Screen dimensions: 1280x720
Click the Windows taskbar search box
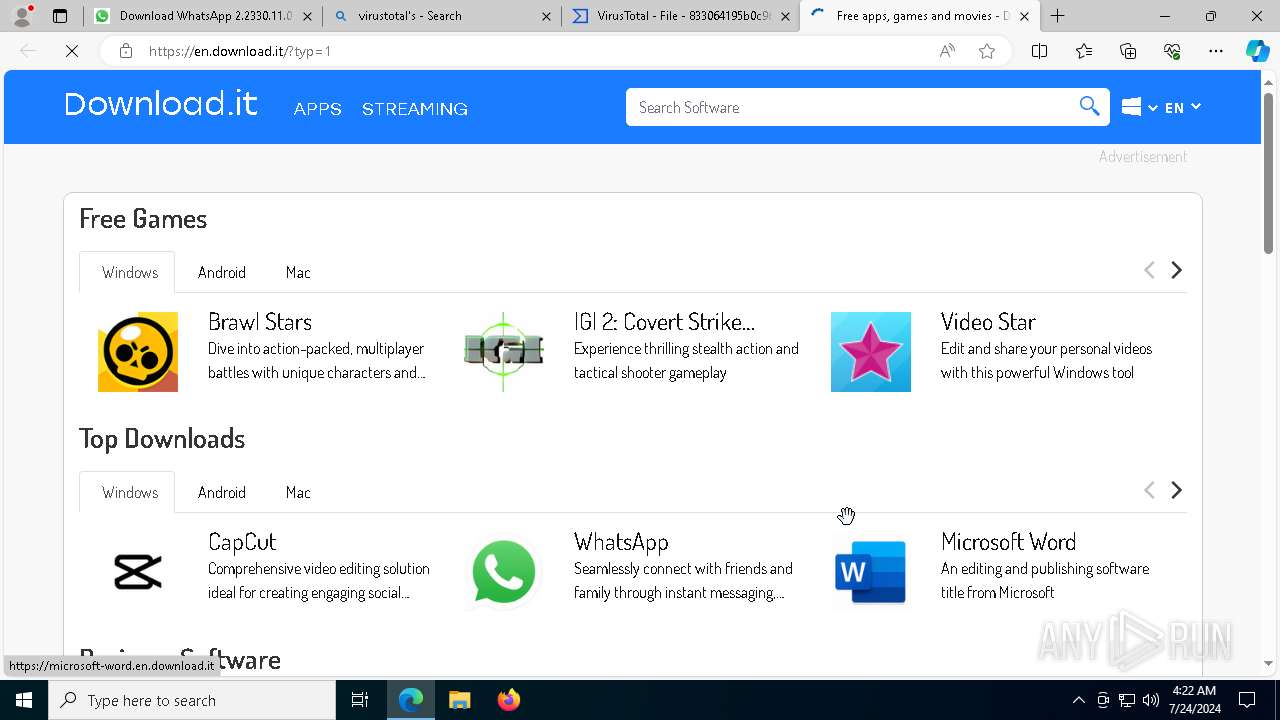pyautogui.click(x=192, y=700)
